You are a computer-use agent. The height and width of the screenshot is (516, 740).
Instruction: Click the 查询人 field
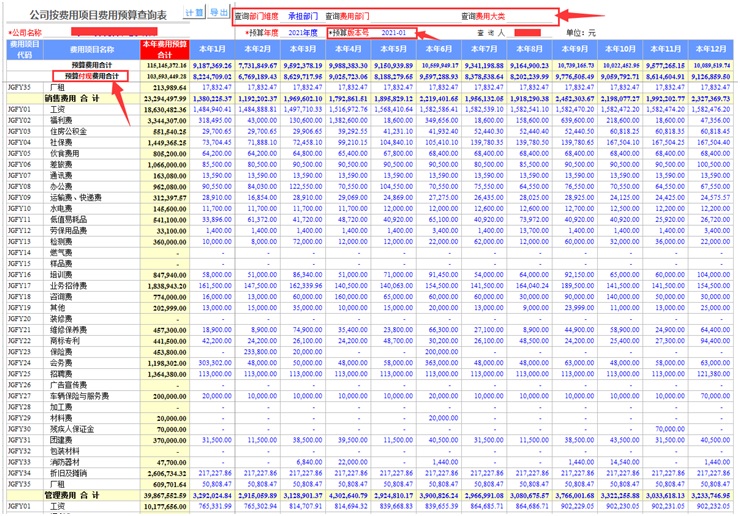[x=527, y=33]
